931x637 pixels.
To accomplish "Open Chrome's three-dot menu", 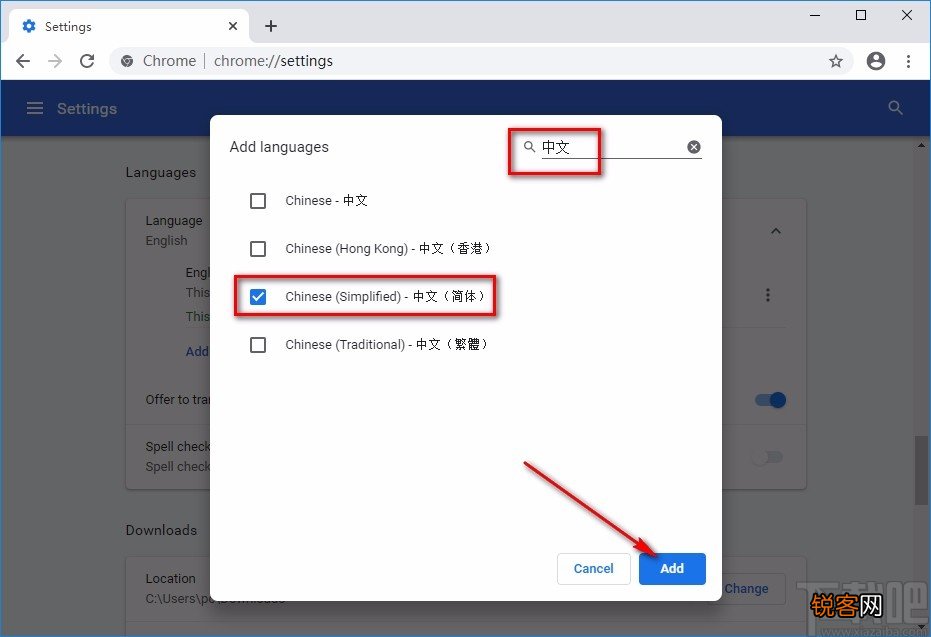I will tap(908, 61).
